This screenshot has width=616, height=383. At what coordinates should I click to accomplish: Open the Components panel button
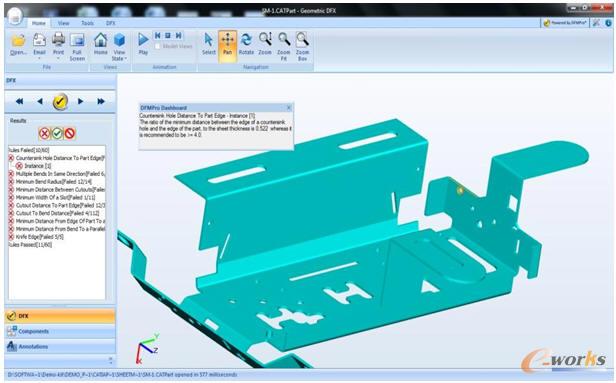pos(60,332)
